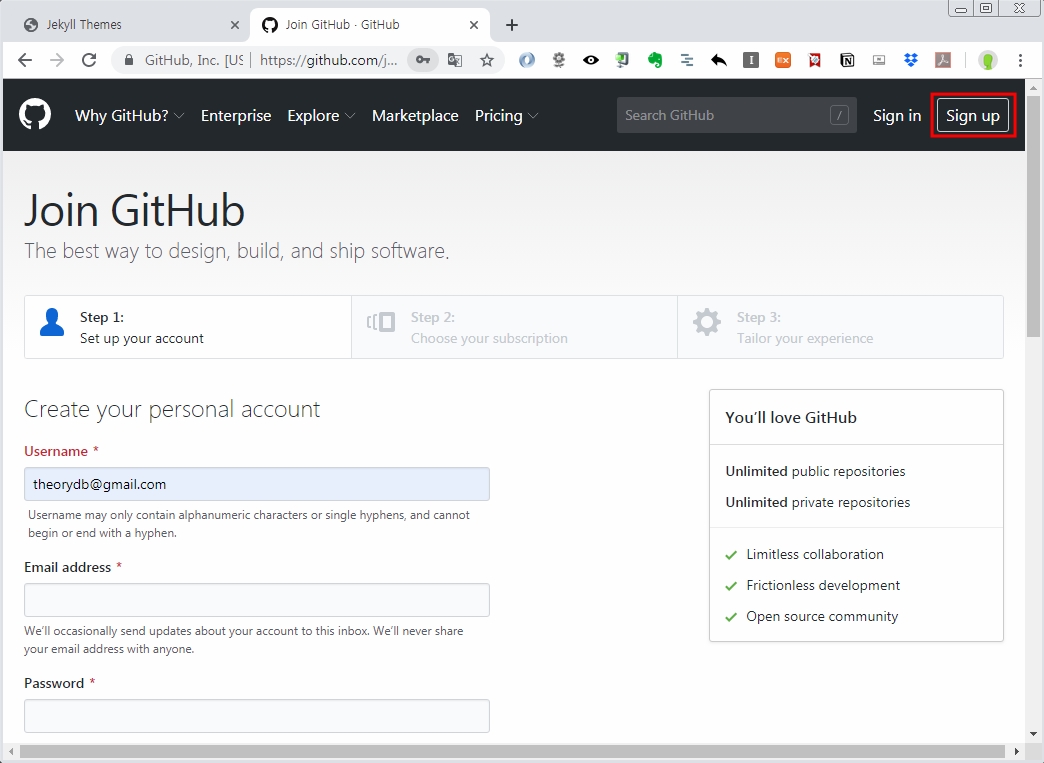This screenshot has width=1044, height=763.
Task: Expand the Pricing dropdown
Action: pos(506,115)
